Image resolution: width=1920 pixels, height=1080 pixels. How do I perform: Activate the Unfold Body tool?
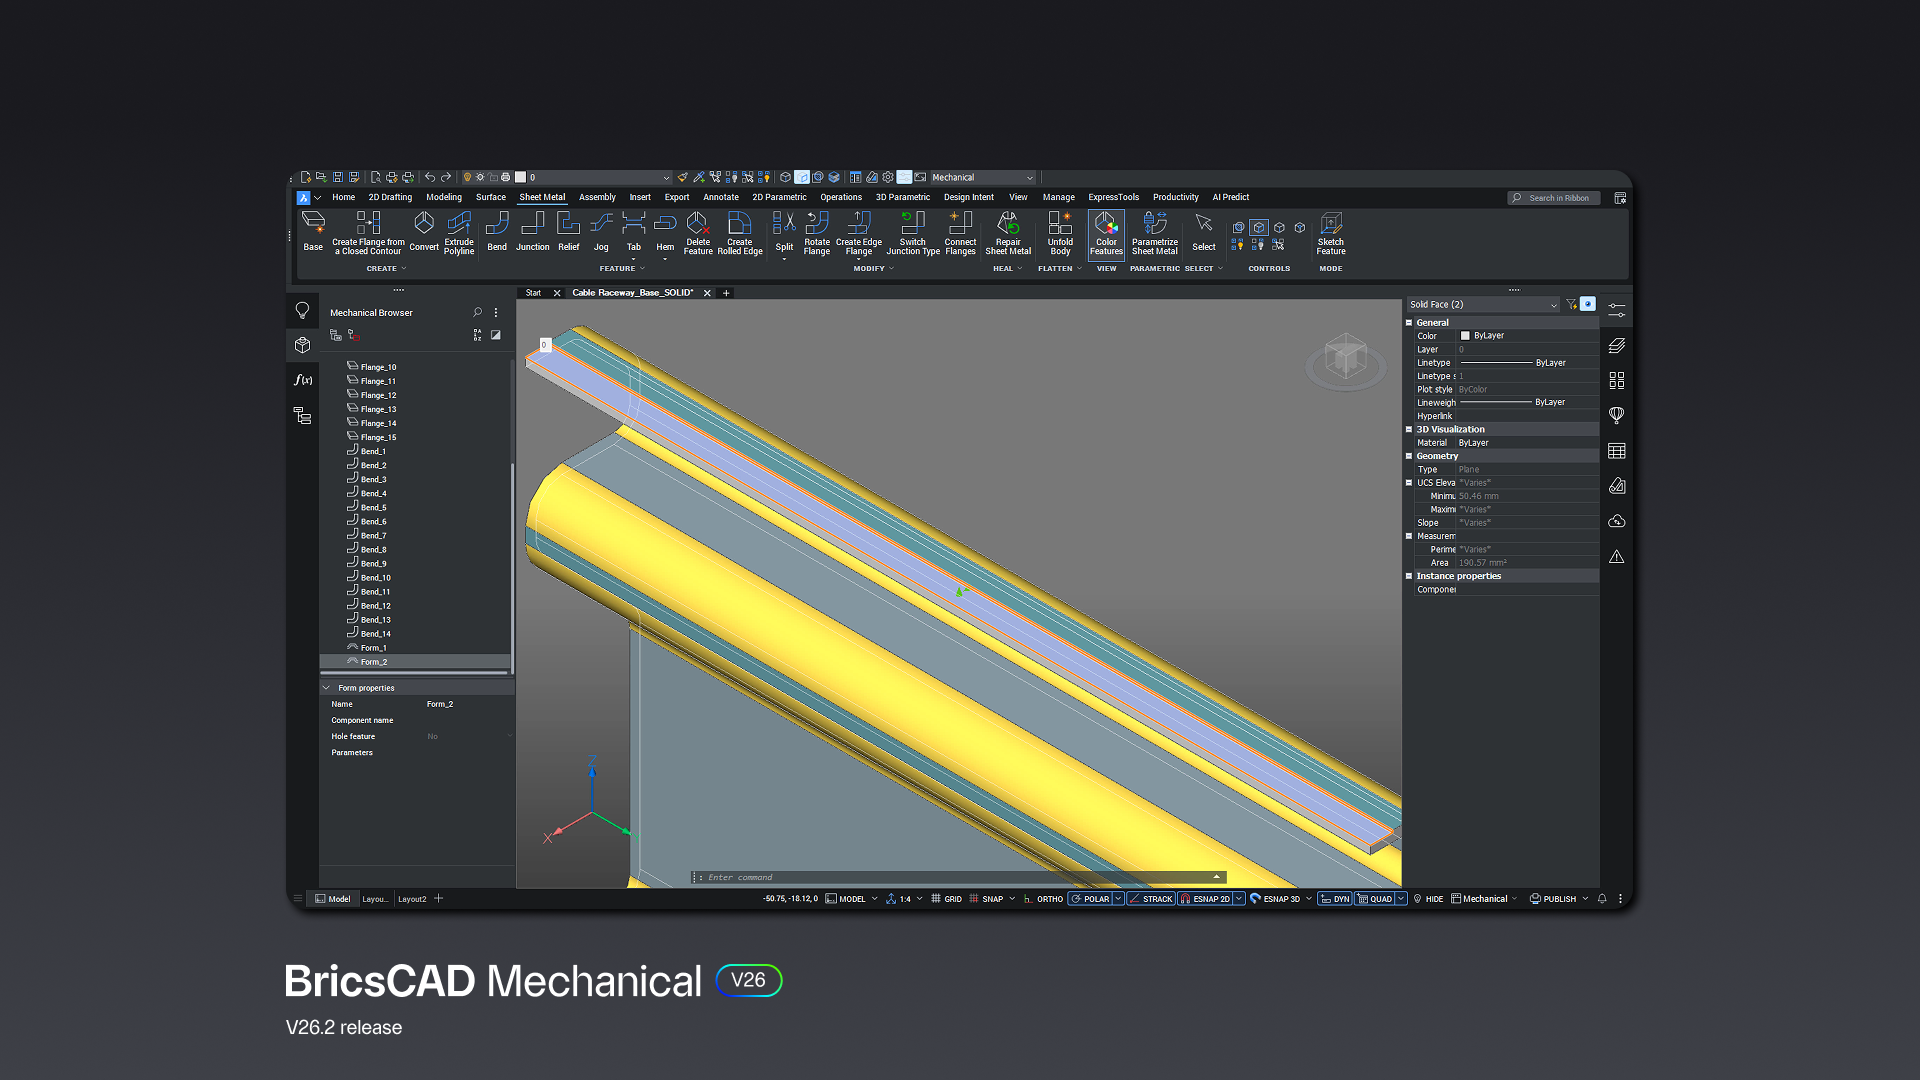(x=1059, y=235)
